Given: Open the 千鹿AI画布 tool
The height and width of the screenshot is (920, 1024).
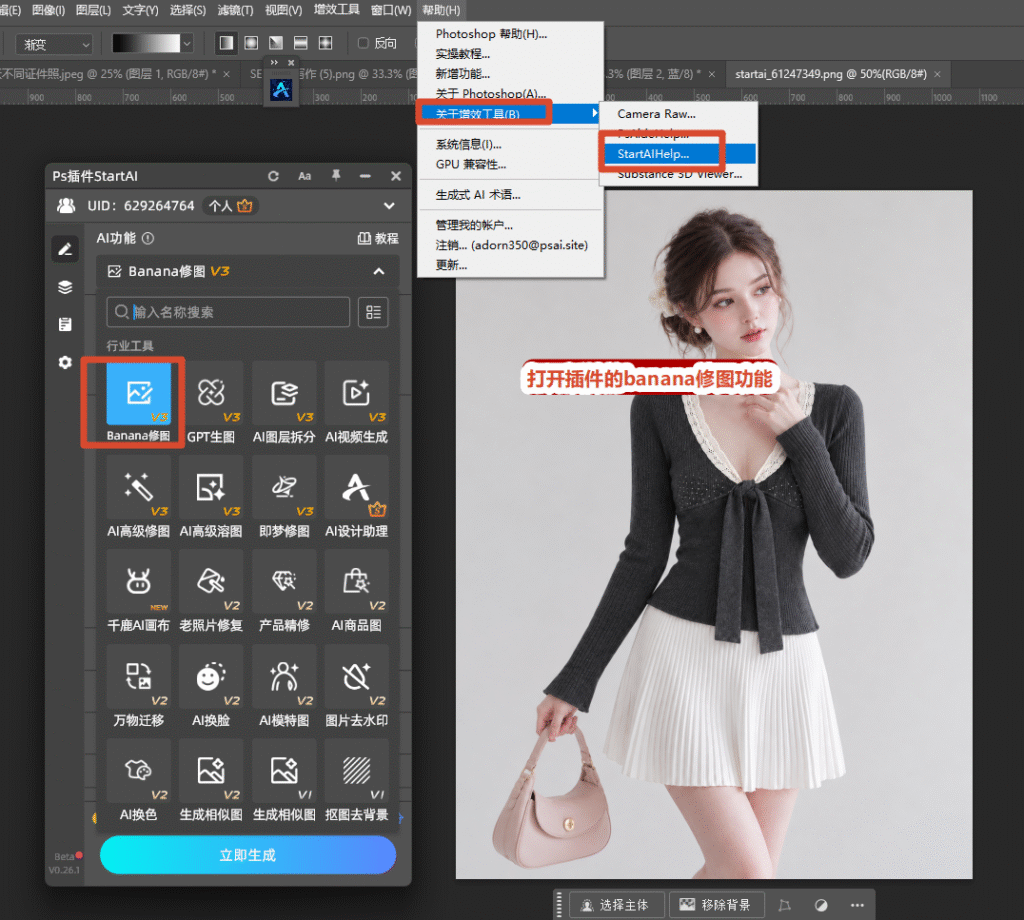Looking at the screenshot, I should pos(138,582).
